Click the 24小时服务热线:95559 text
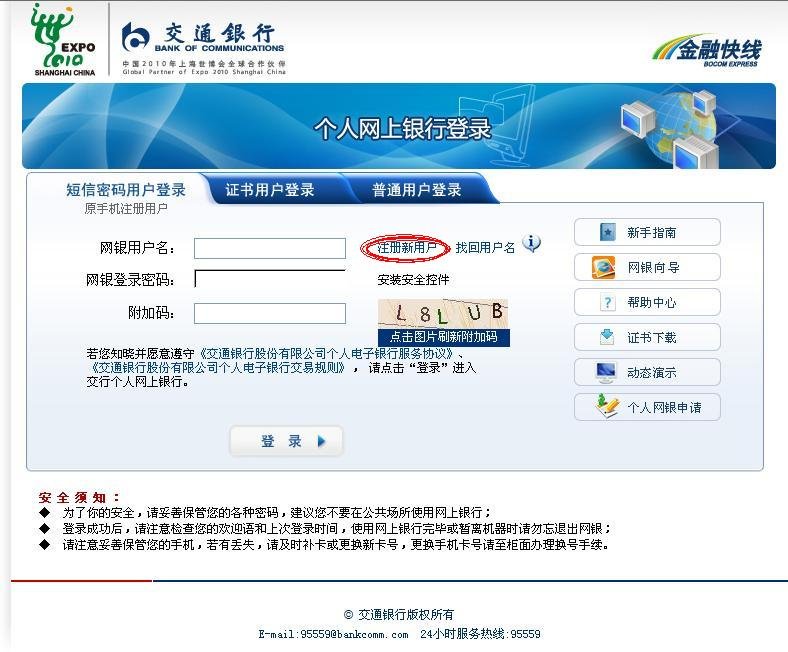Image resolution: width=788 pixels, height=652 pixels. (480, 634)
